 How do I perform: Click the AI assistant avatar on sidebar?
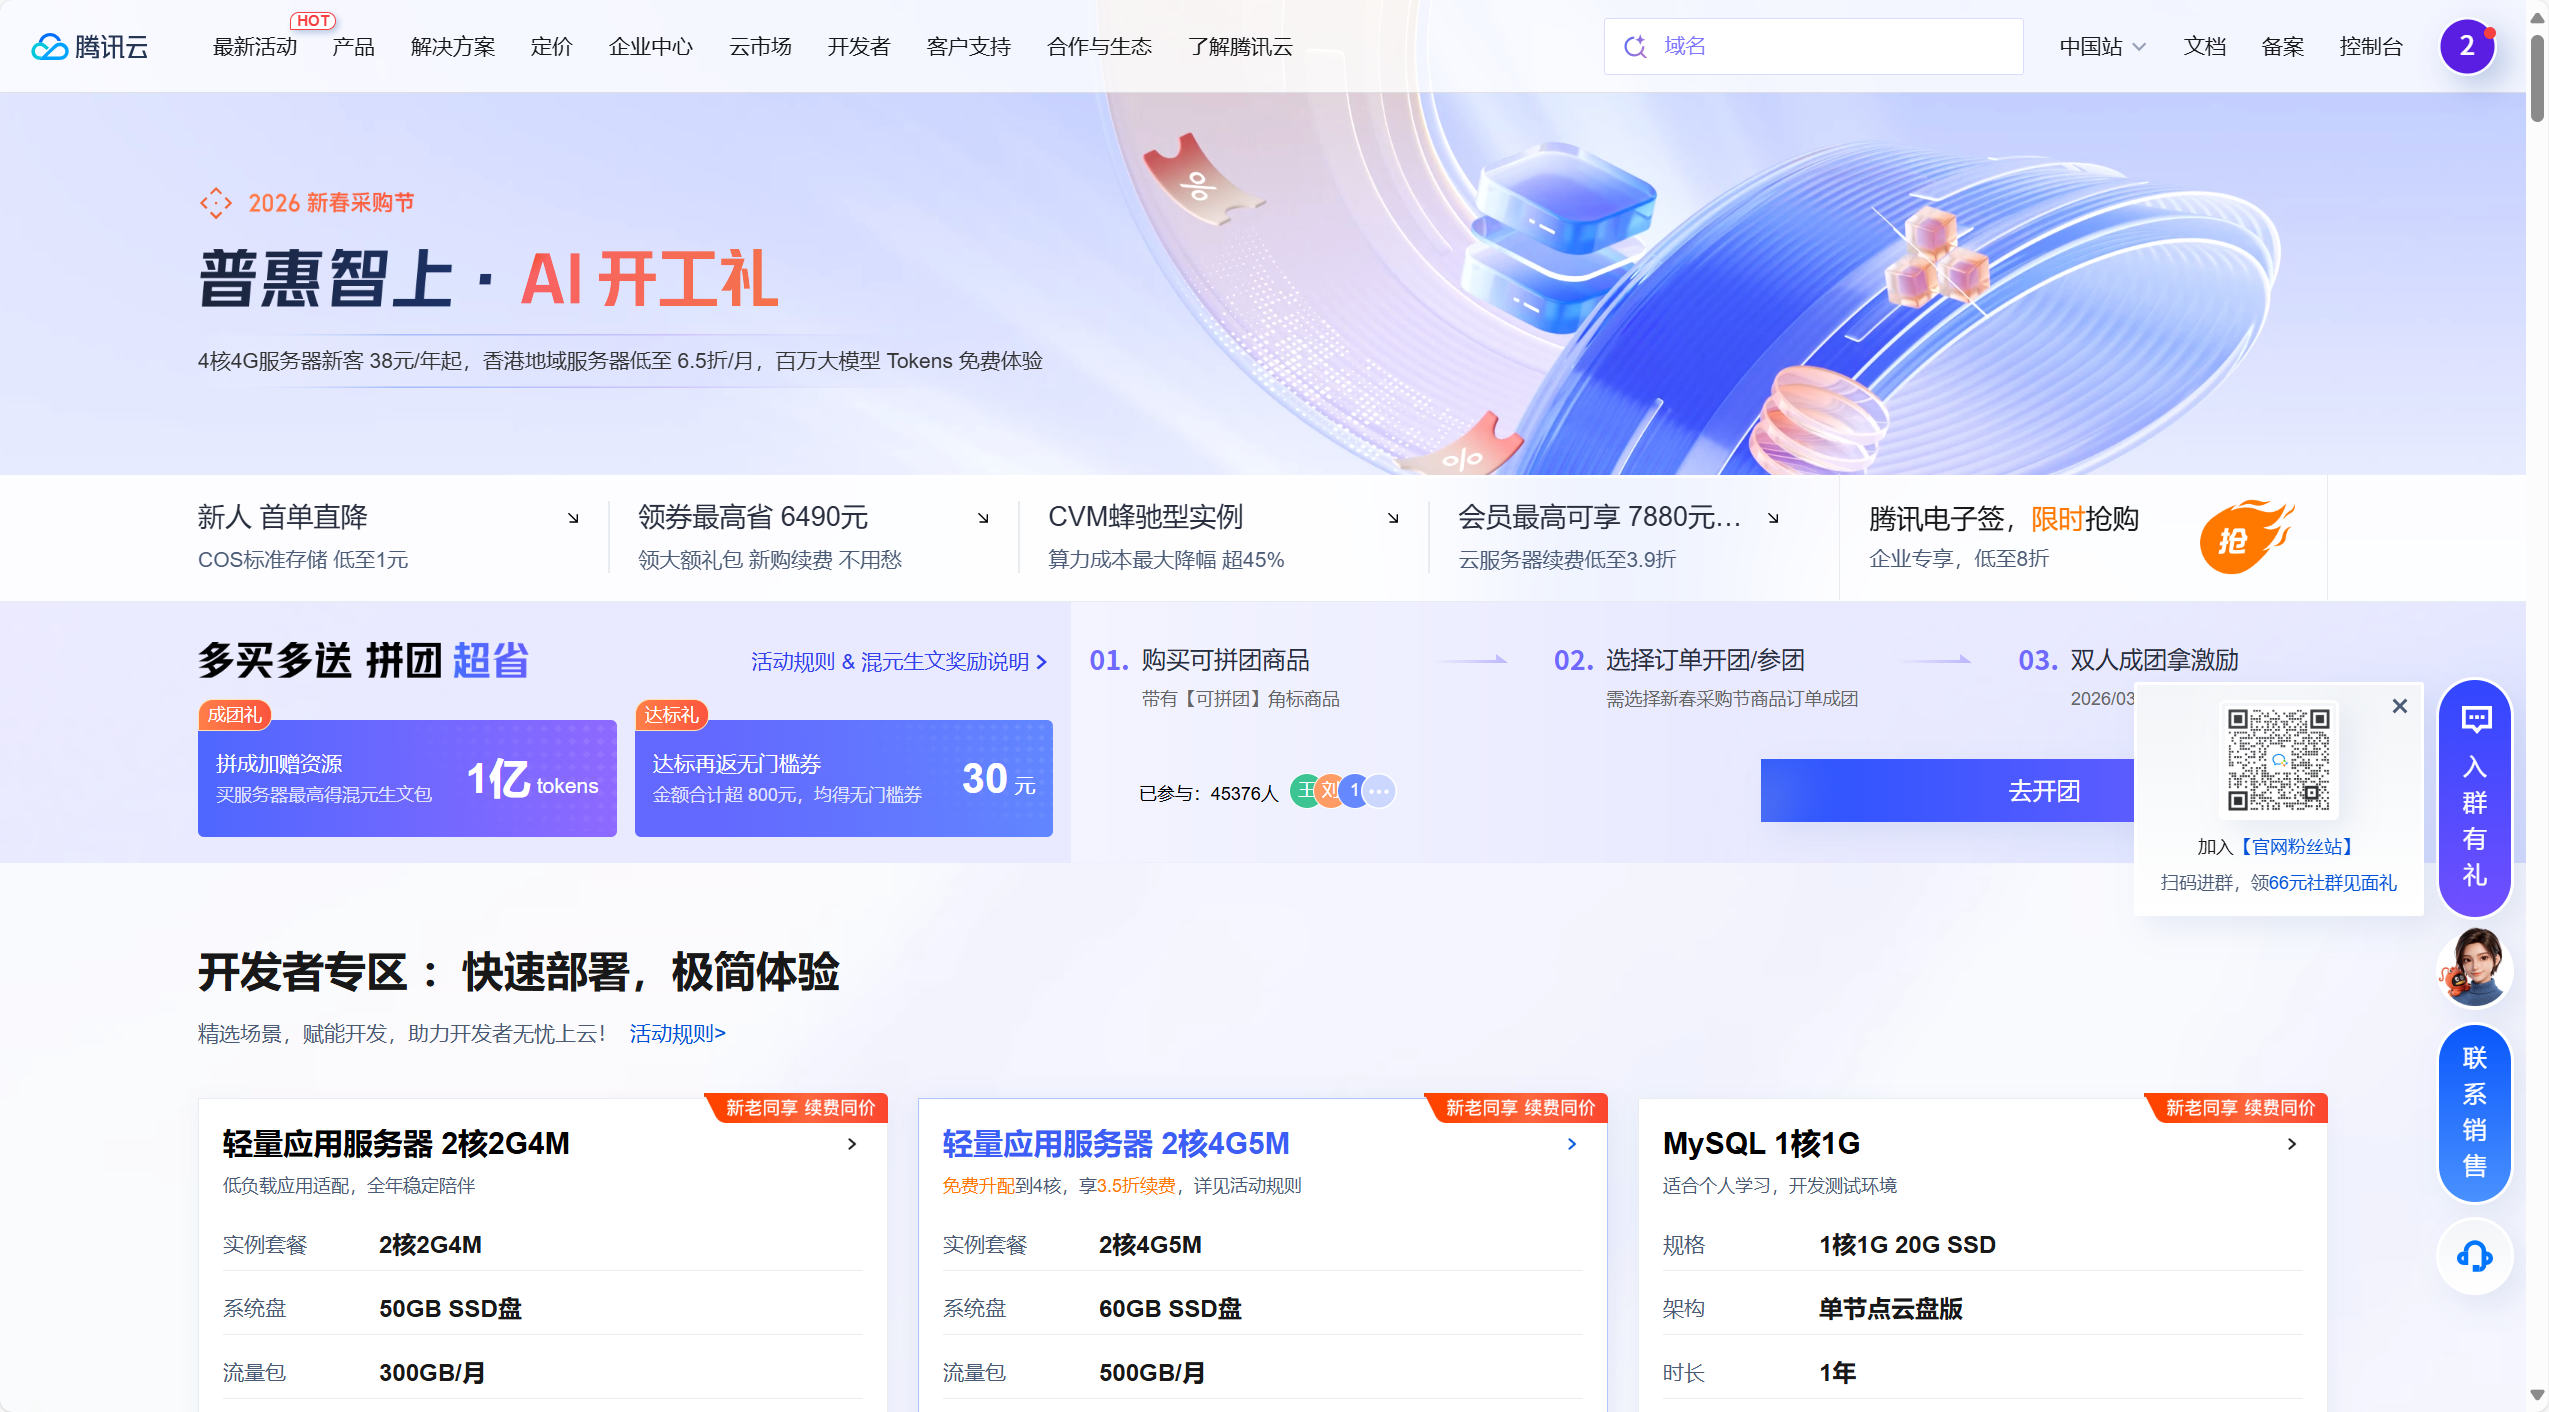coord(2474,968)
